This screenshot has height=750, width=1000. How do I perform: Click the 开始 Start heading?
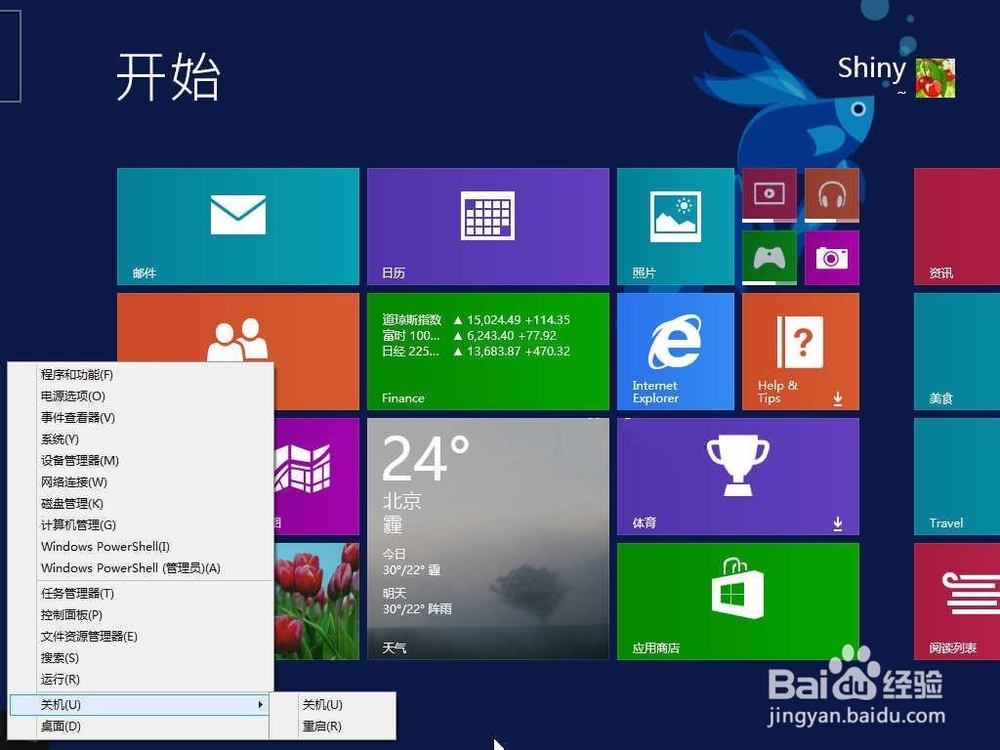[x=168, y=77]
